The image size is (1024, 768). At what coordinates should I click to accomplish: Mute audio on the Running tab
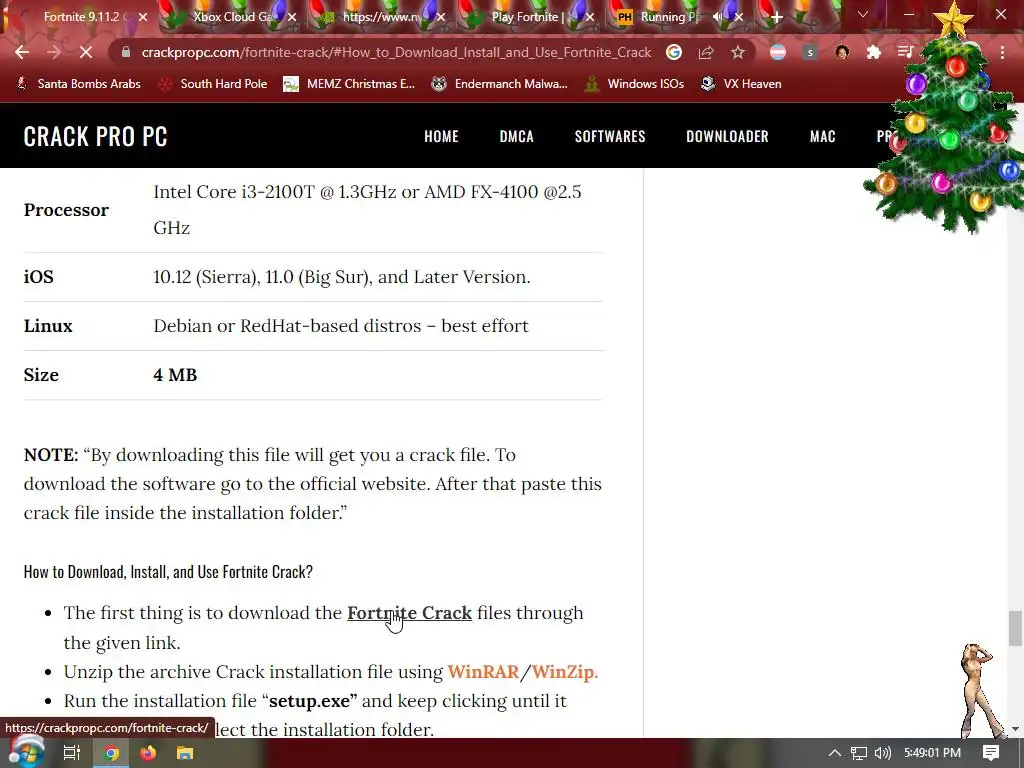point(718,17)
